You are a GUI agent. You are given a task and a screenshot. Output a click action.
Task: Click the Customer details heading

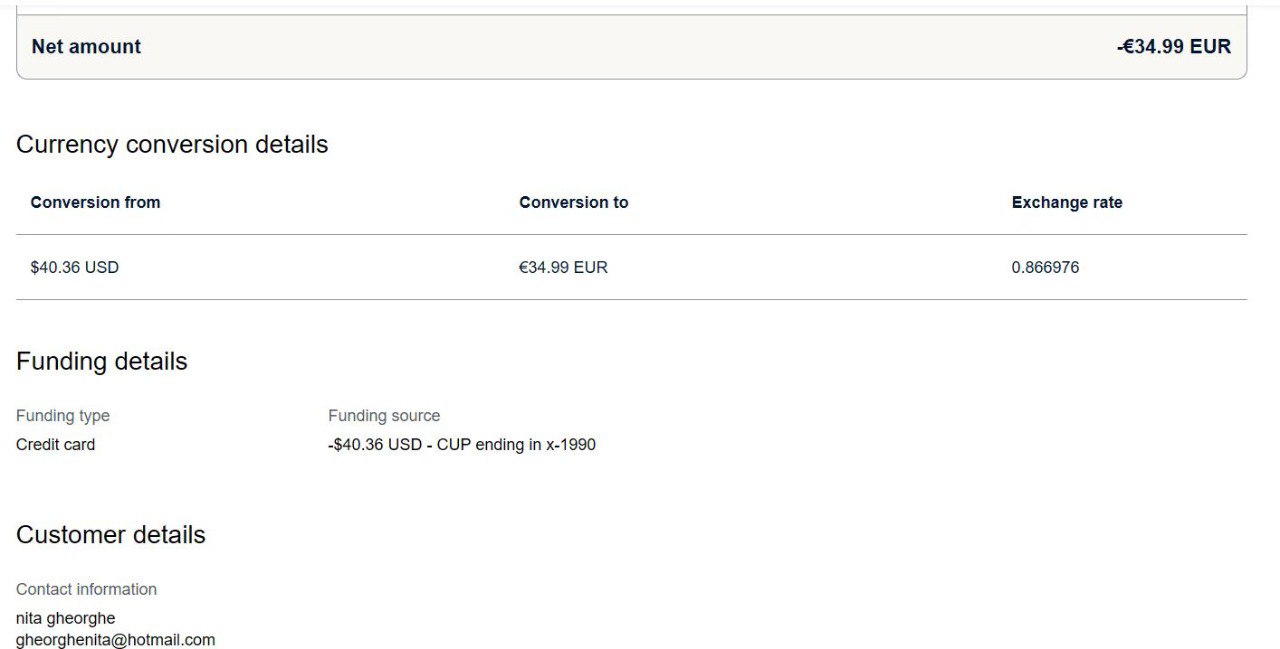111,535
